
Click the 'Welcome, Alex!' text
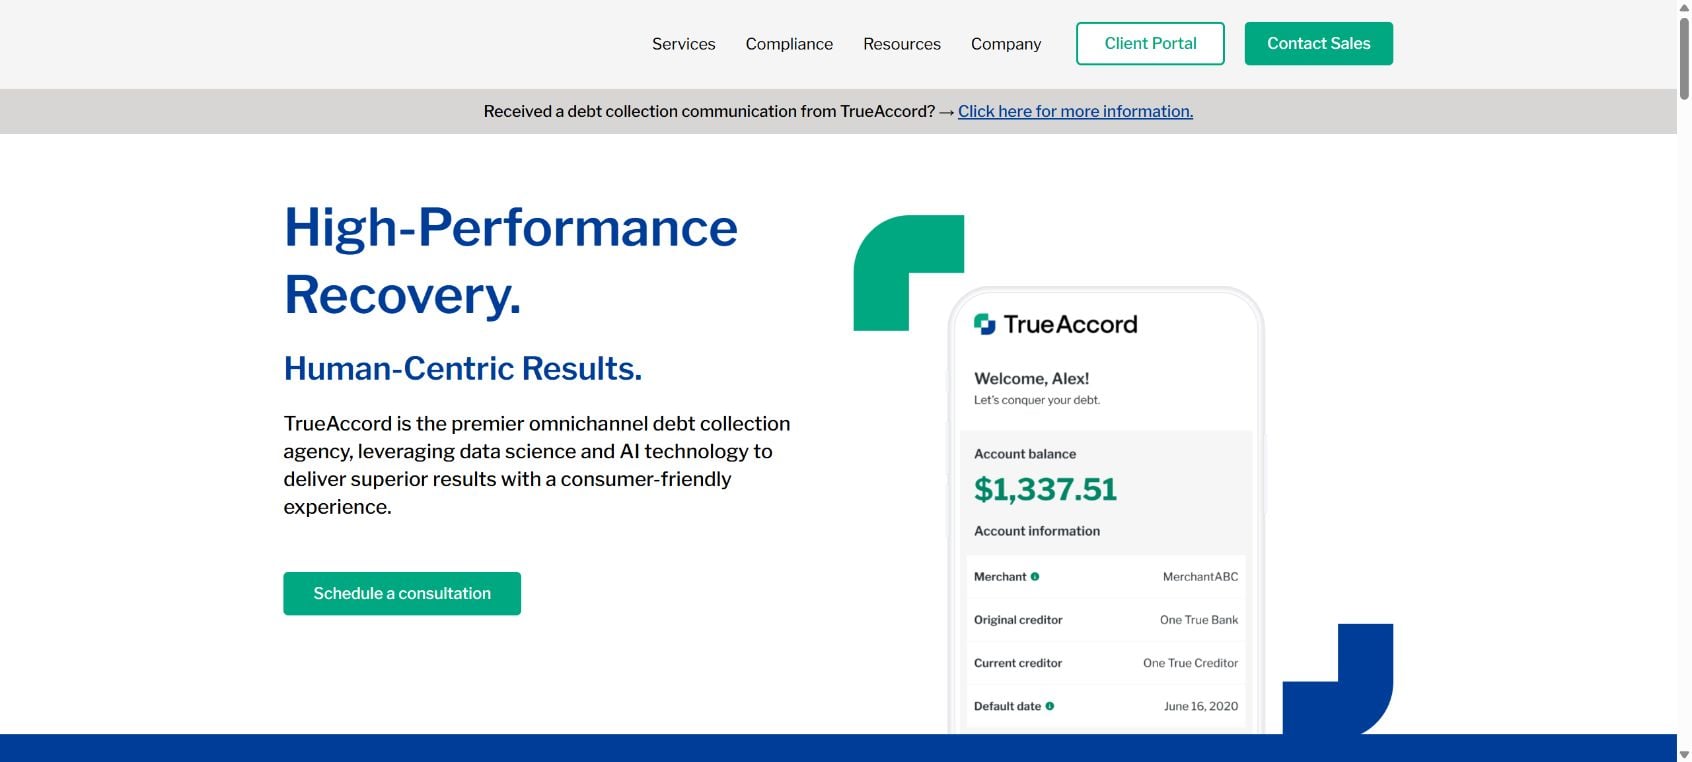(1031, 378)
